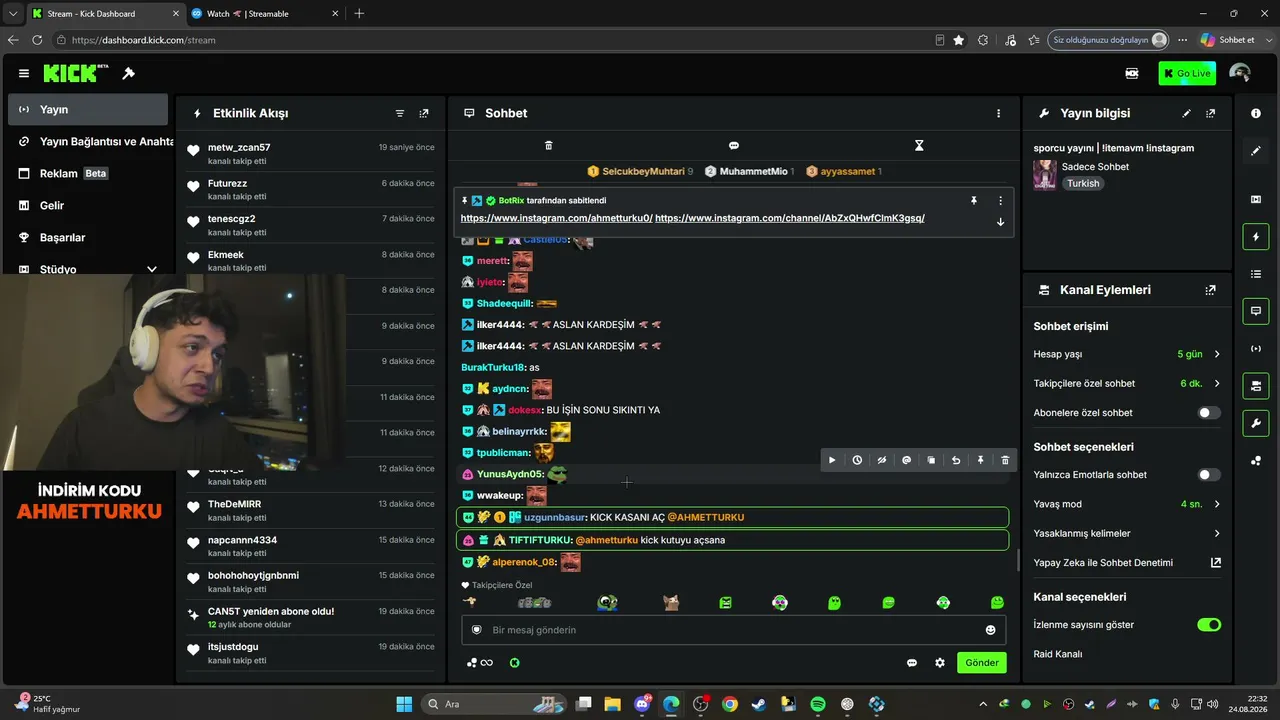Expand the pinned message with down arrow
Viewport: 1280px width, 720px height.
coord(1000,222)
